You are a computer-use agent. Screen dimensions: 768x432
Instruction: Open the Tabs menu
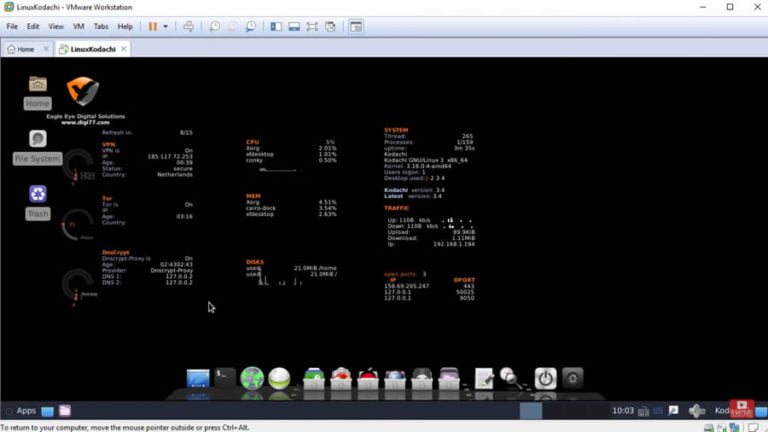(x=101, y=26)
